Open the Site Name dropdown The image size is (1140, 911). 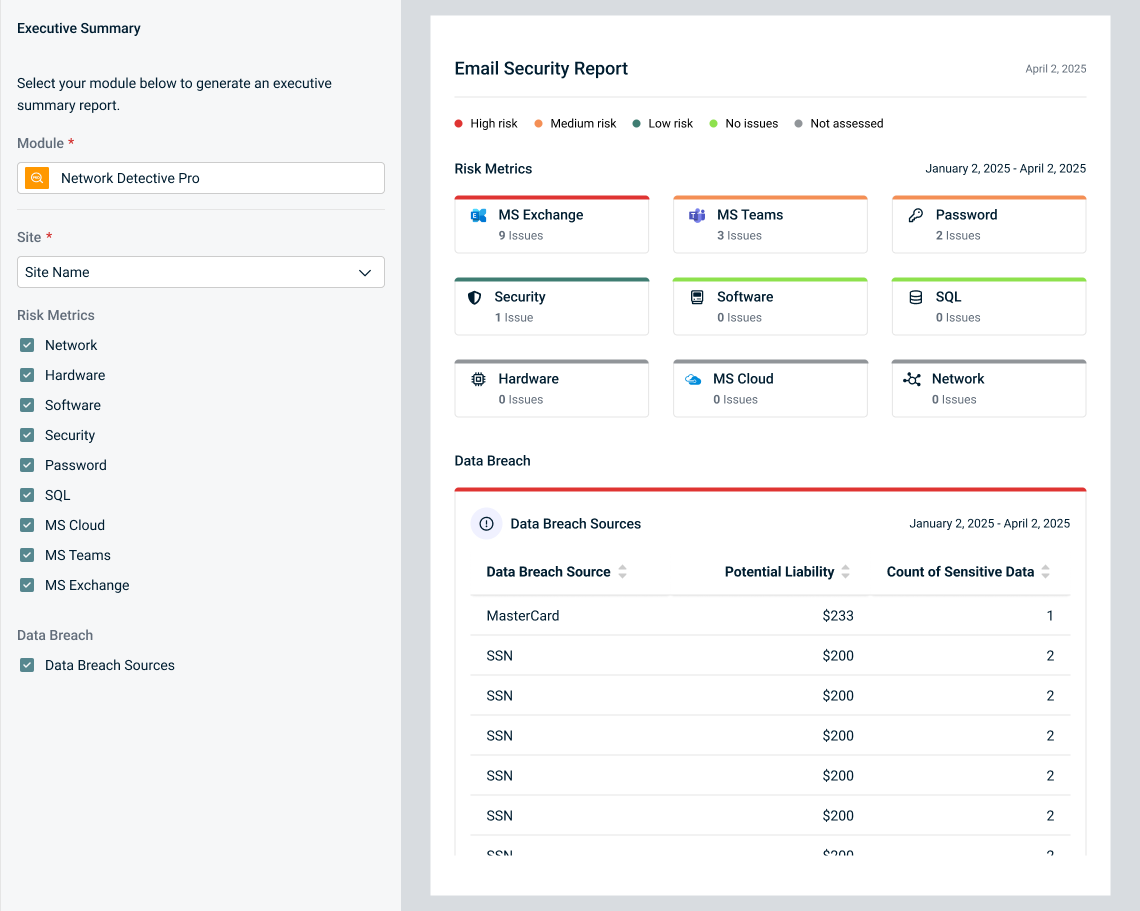pyautogui.click(x=200, y=272)
